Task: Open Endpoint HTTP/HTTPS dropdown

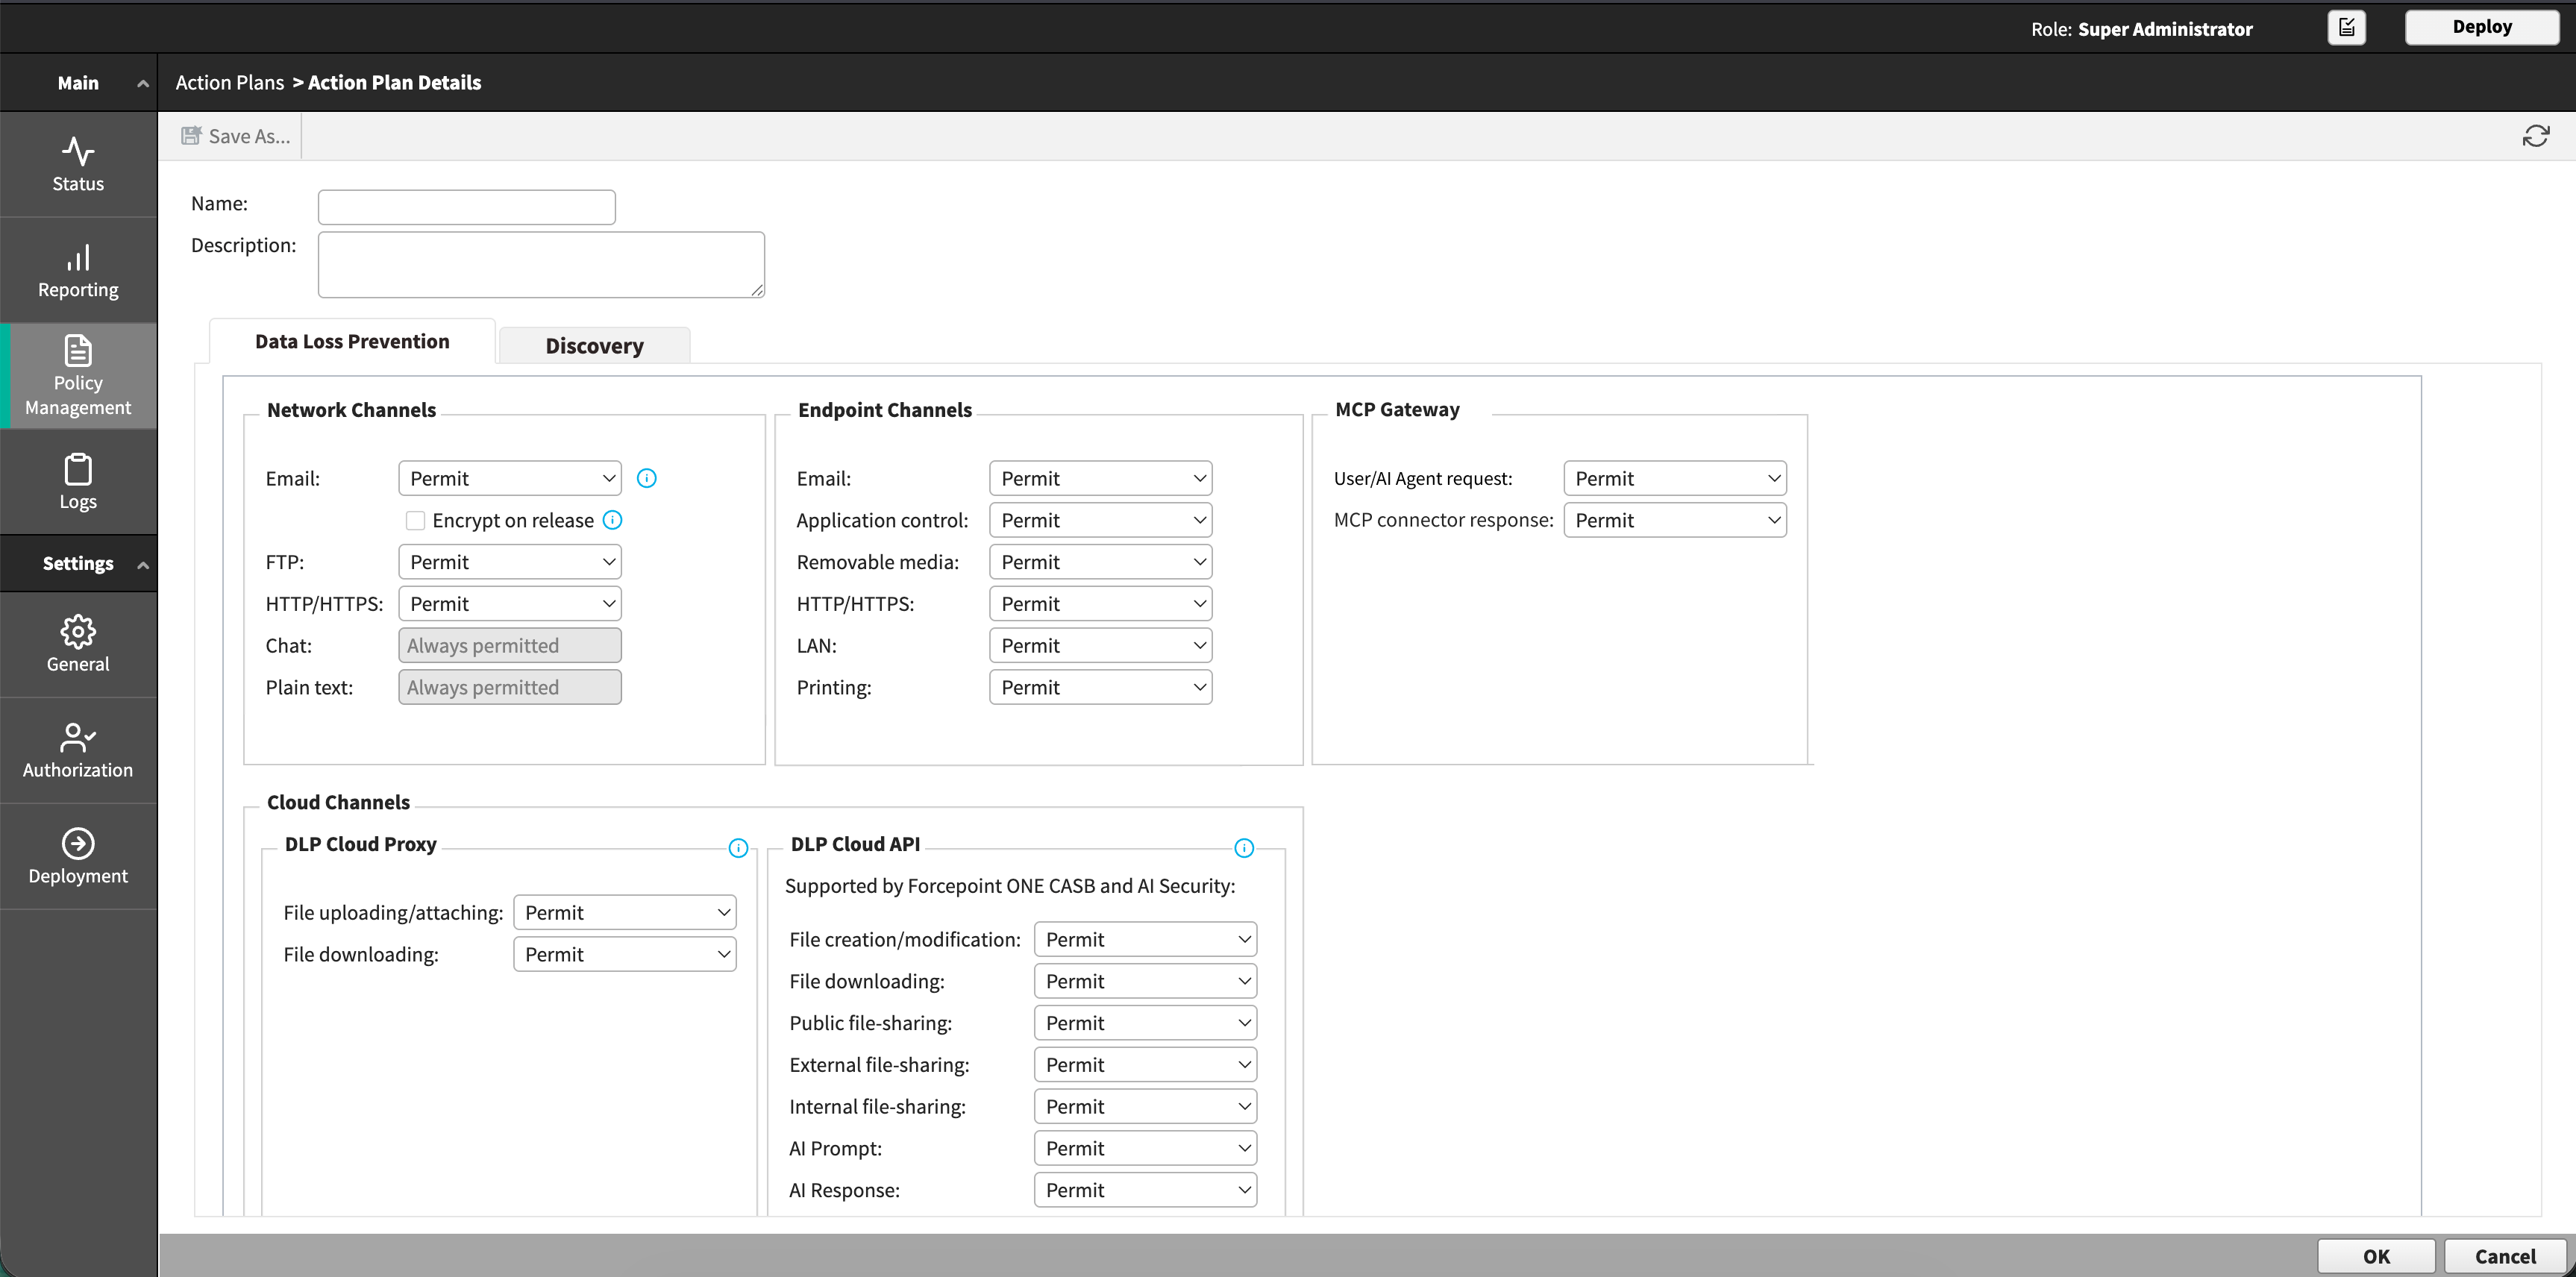Action: (1101, 604)
